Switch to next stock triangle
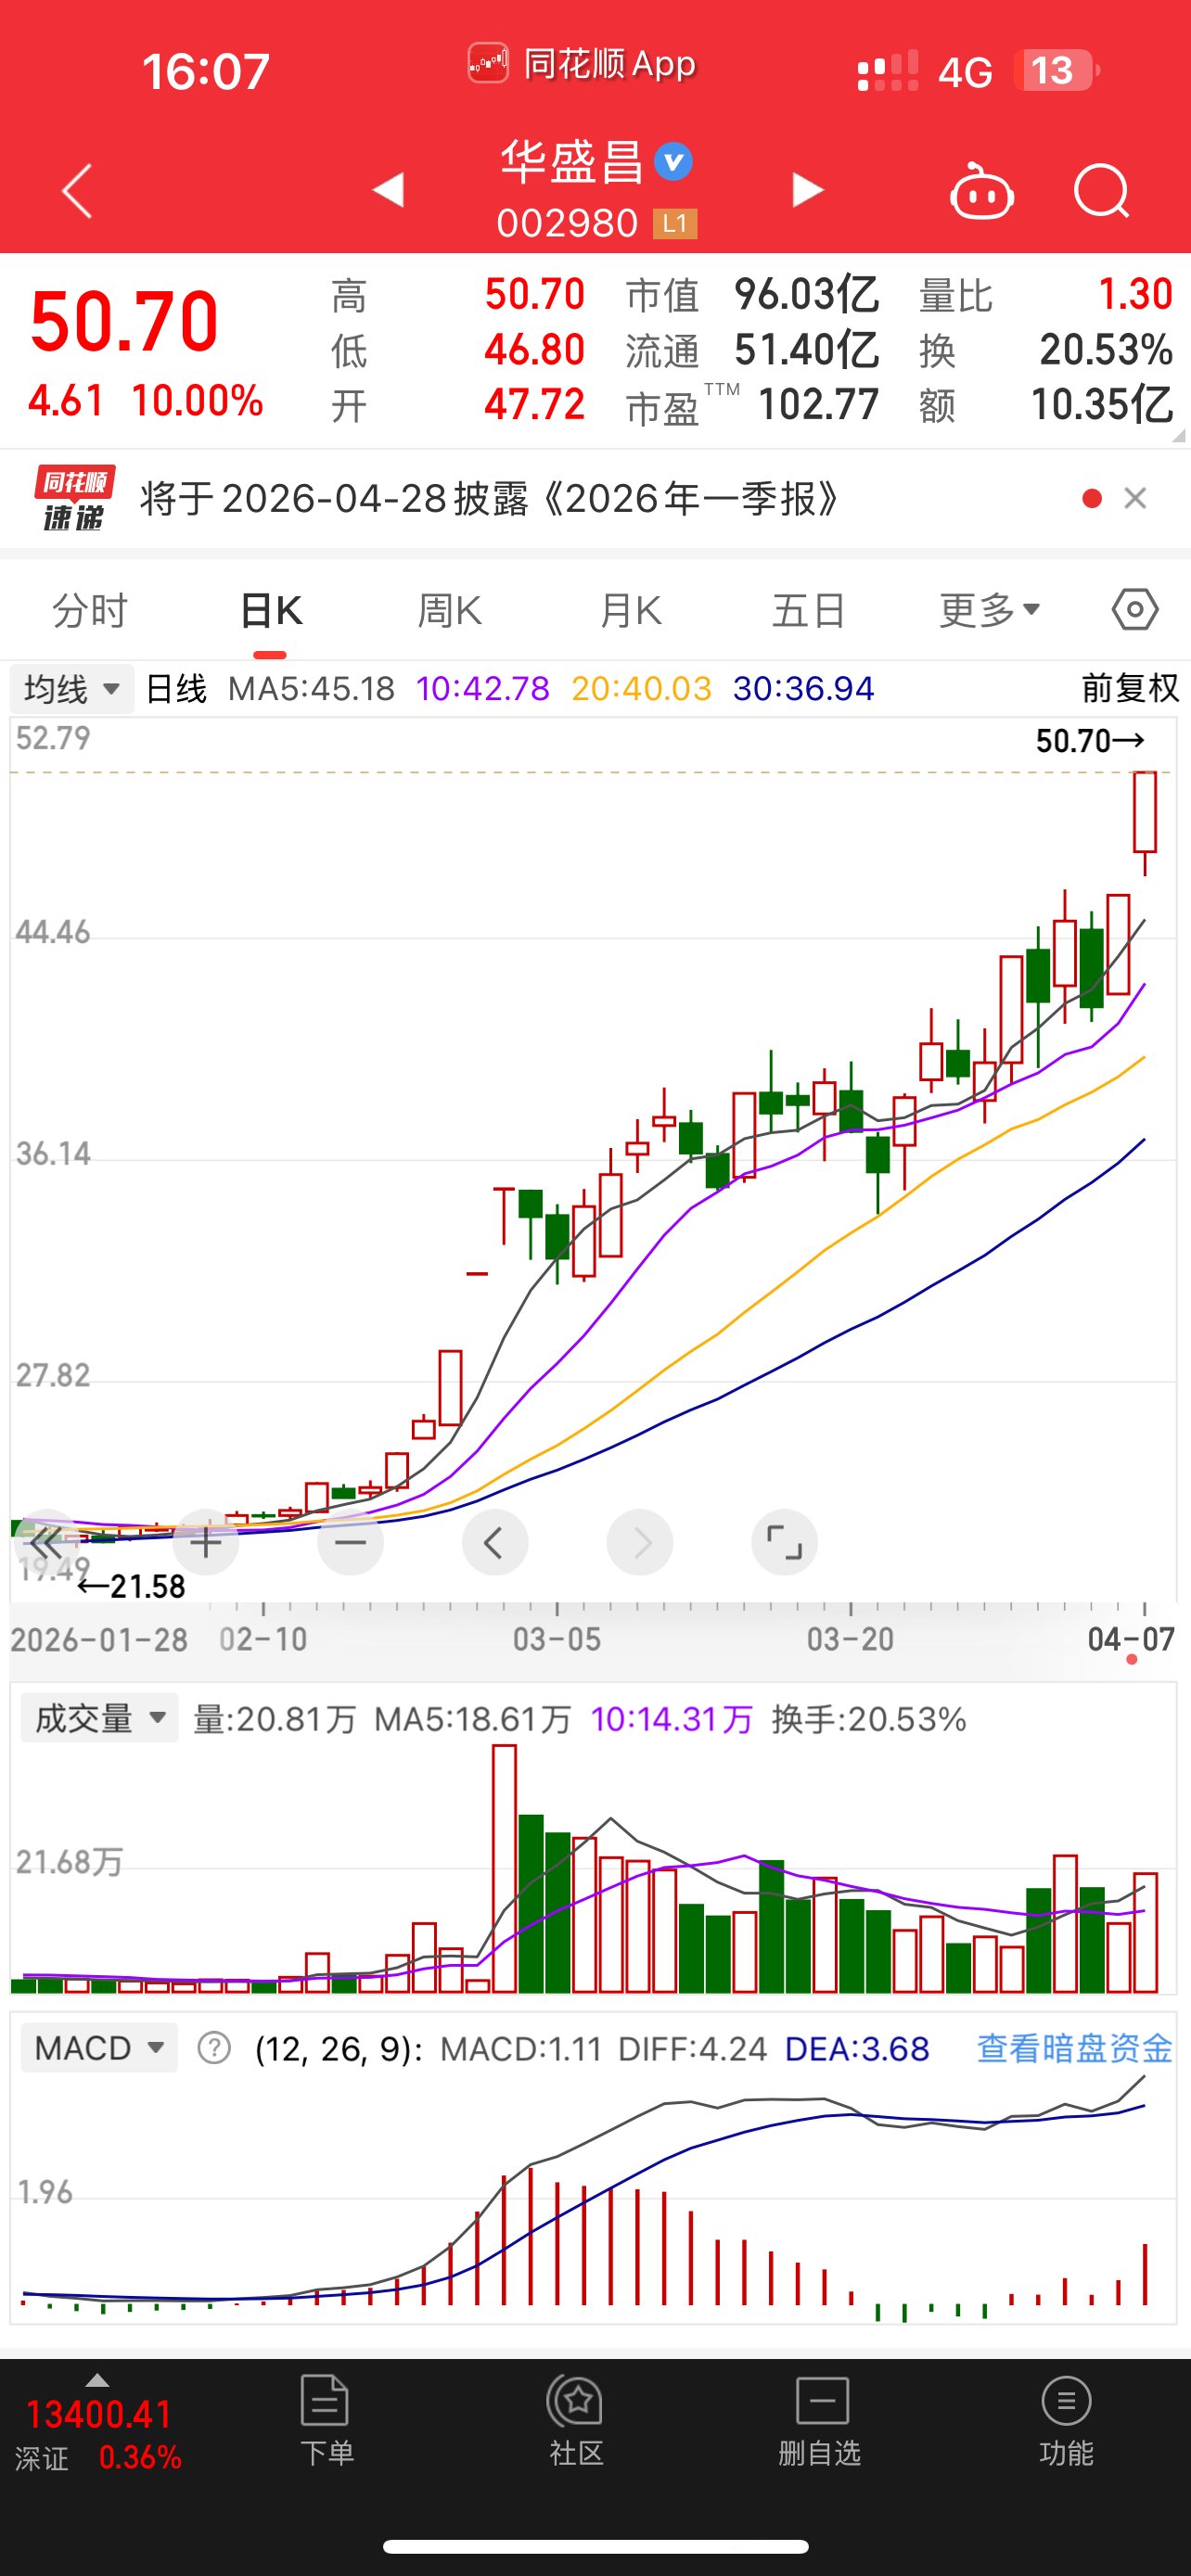 807,190
